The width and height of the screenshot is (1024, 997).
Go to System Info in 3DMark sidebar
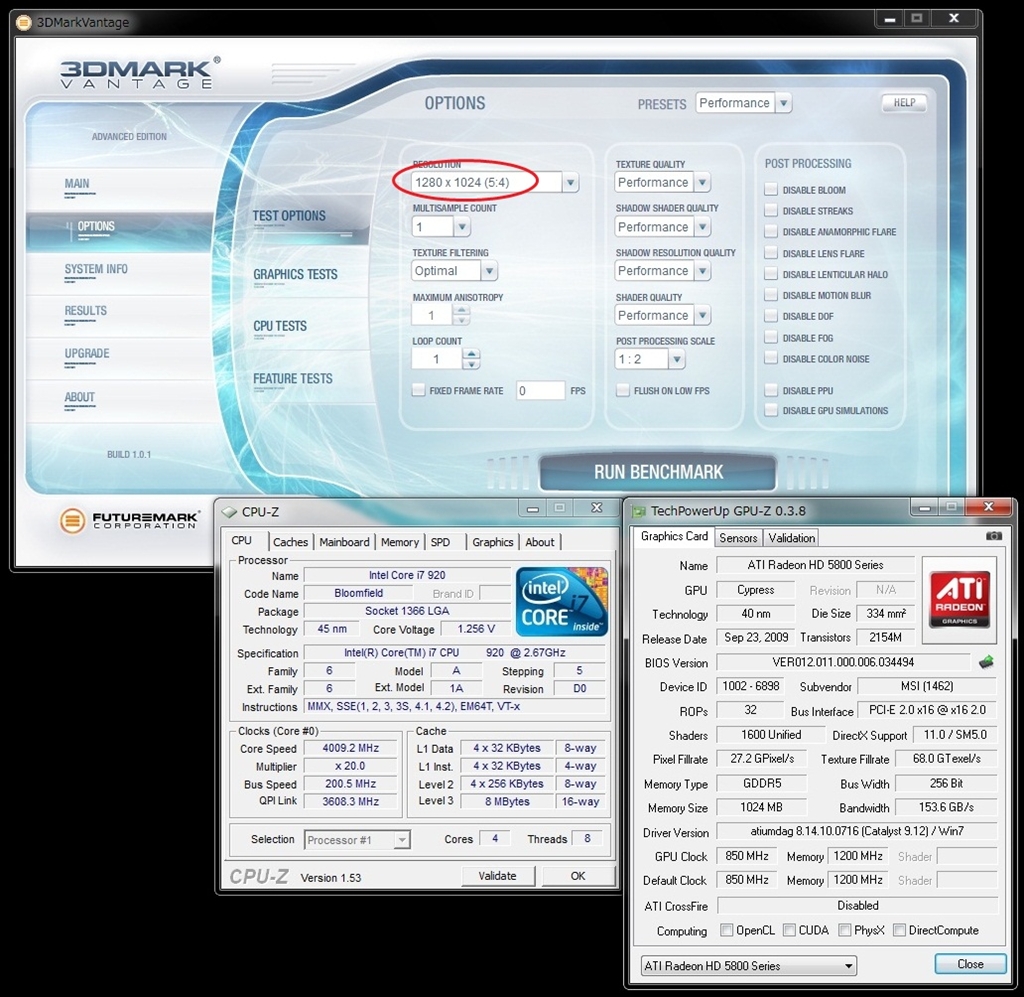(x=96, y=269)
